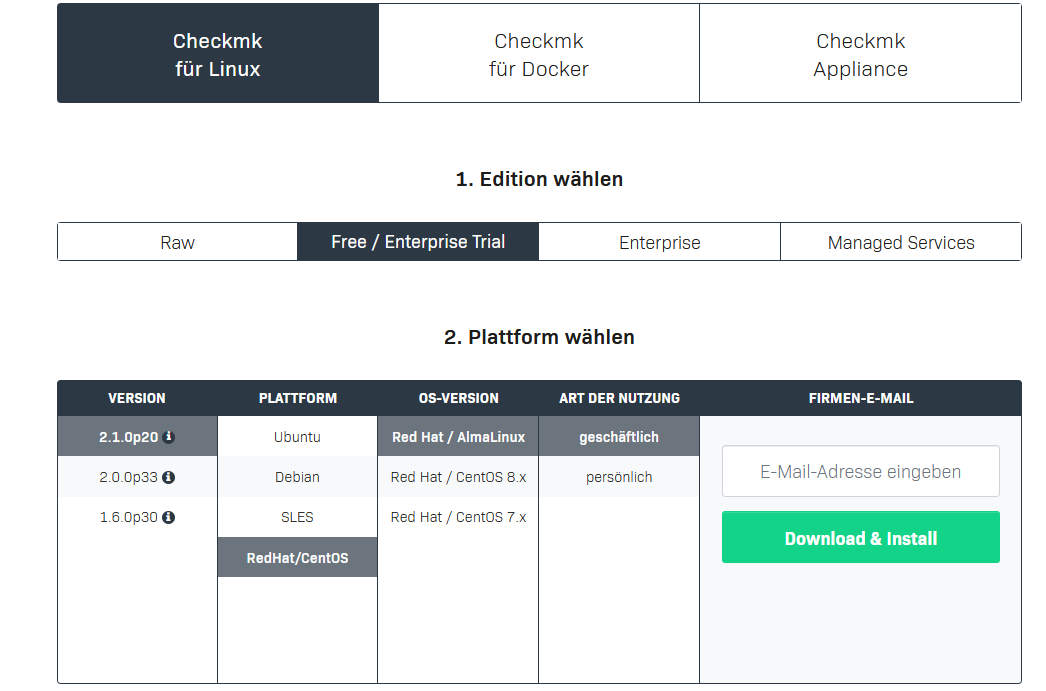Click info icon beside version 2.0.0p33
This screenshot has height=691, width=1046.
click(168, 477)
